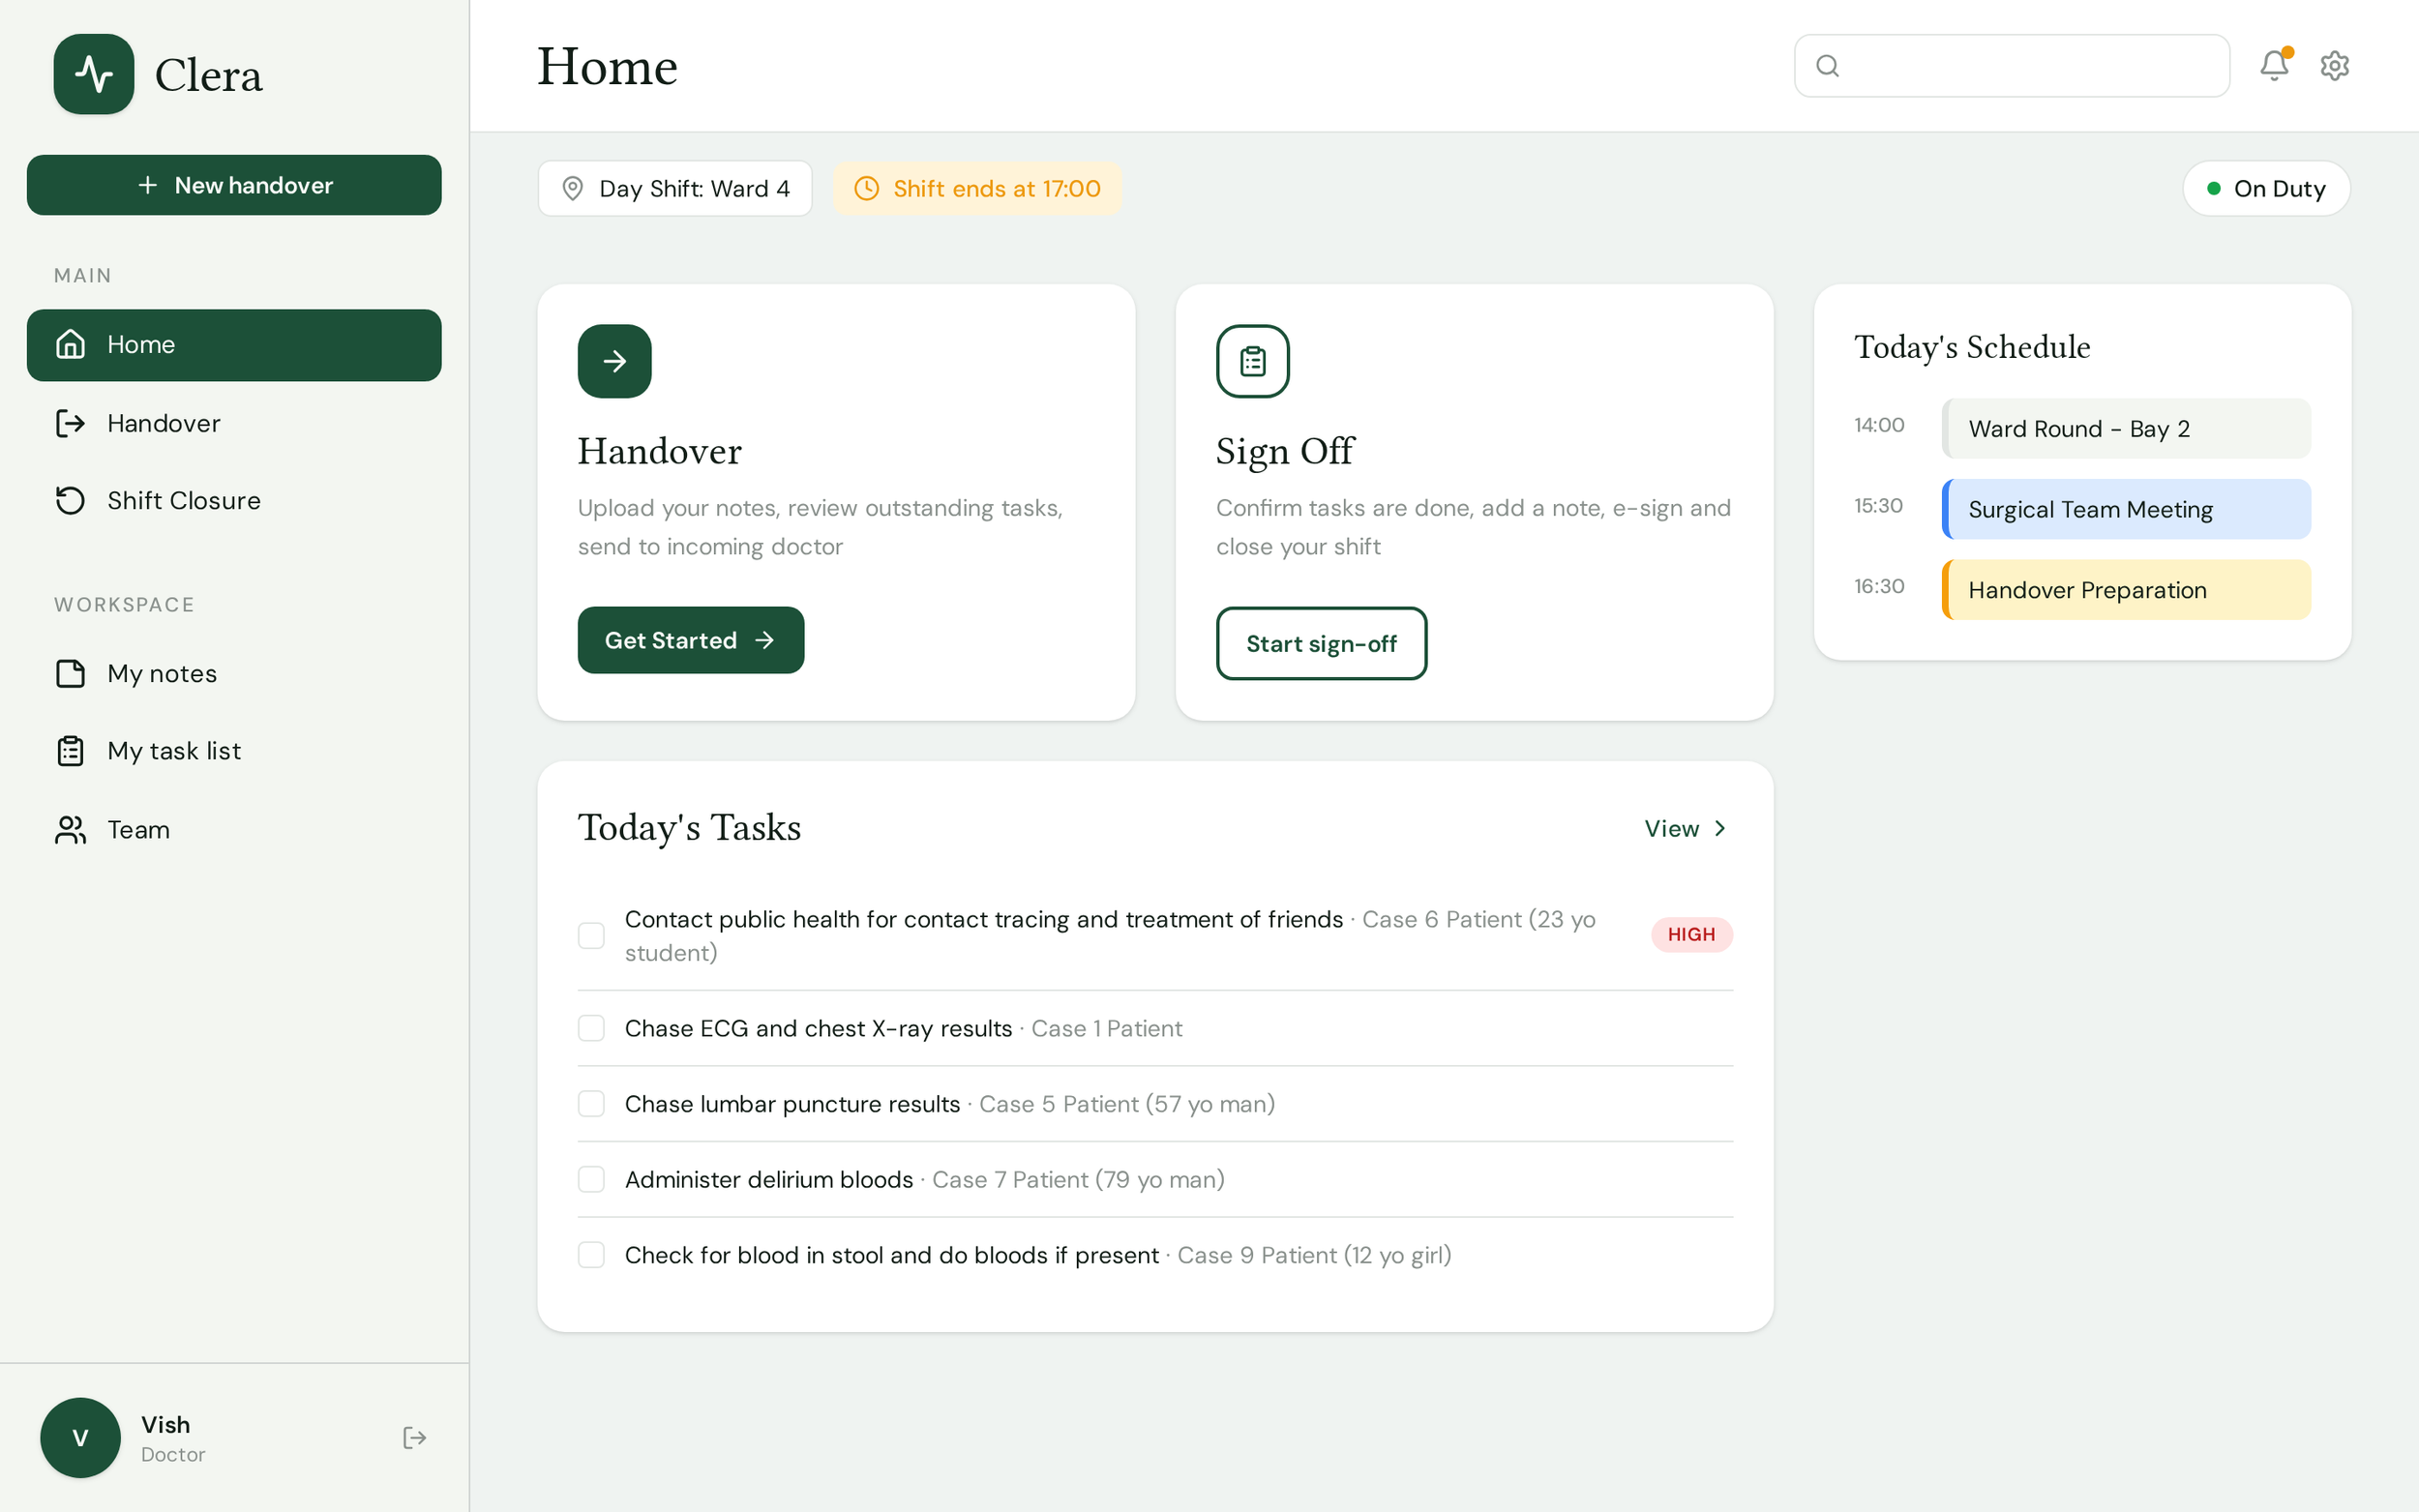Click the Handover card arrow icon
The width and height of the screenshot is (2419, 1512).
(614, 361)
